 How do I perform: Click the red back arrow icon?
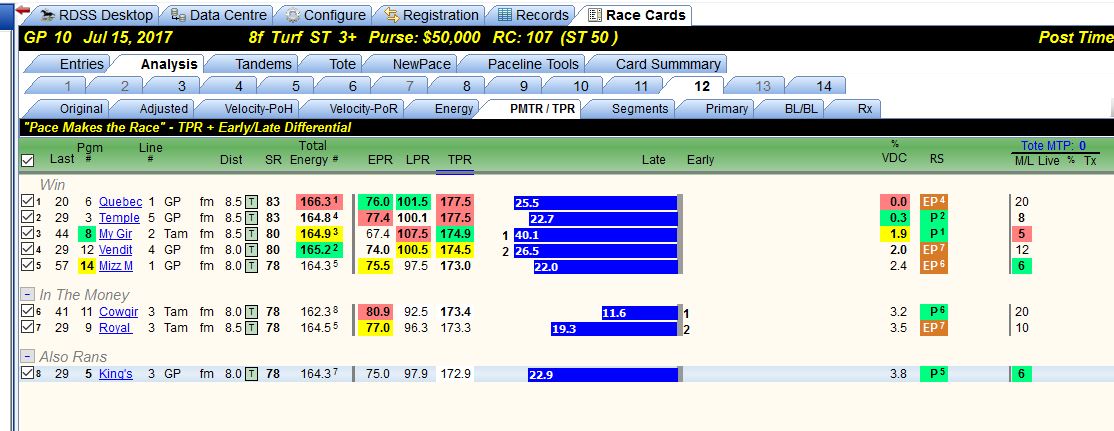click(x=23, y=11)
